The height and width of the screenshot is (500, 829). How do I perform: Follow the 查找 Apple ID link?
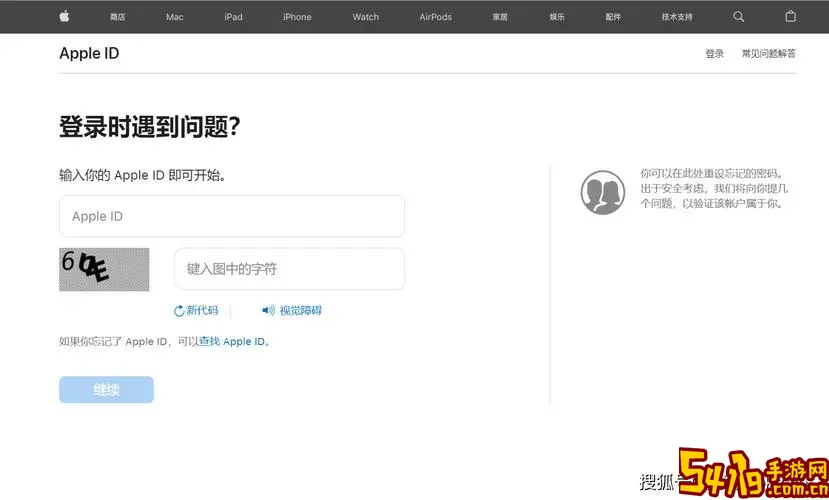[x=232, y=341]
